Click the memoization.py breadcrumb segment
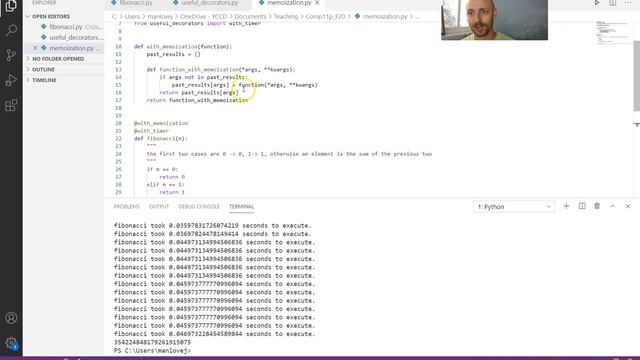Viewport: 640px width, 360px height. point(385,16)
